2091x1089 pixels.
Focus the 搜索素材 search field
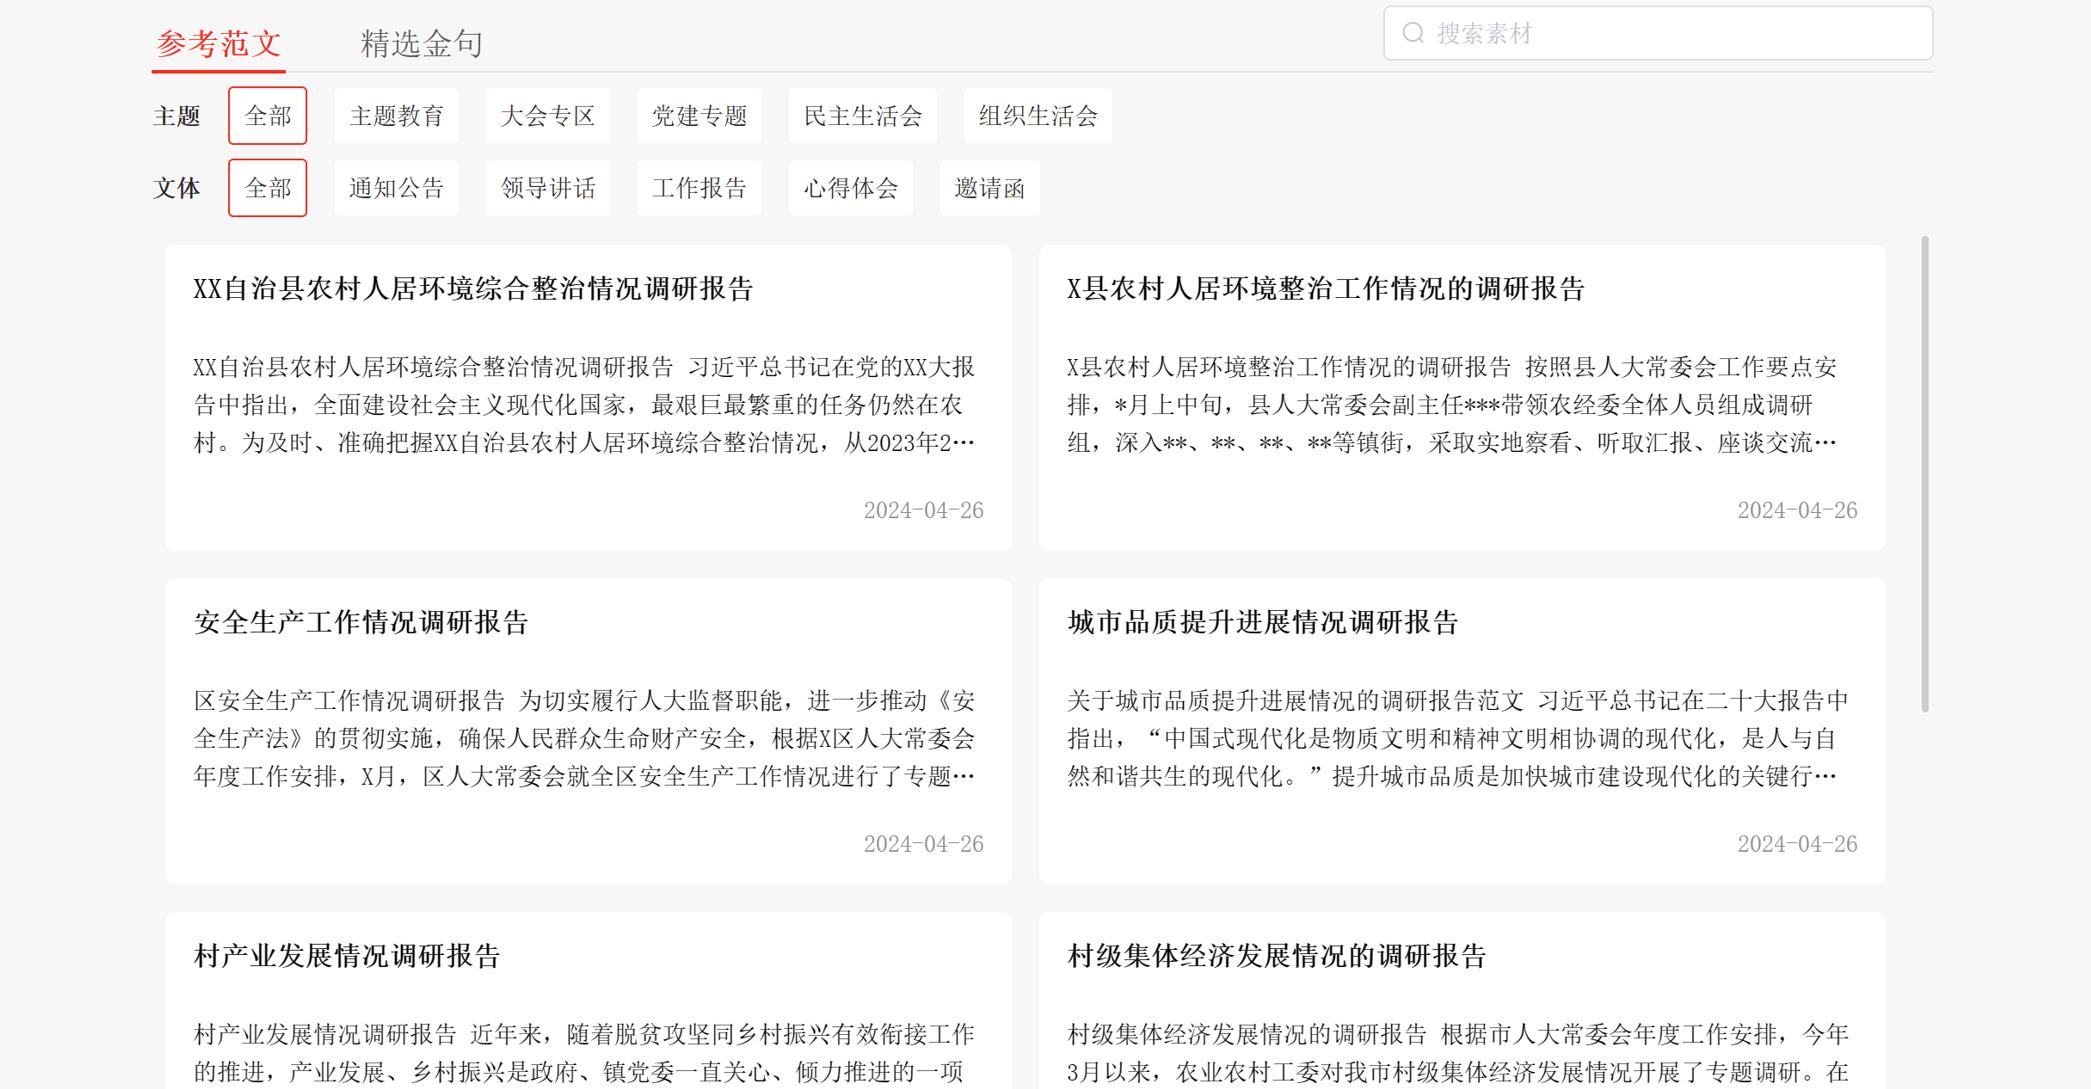1658,33
